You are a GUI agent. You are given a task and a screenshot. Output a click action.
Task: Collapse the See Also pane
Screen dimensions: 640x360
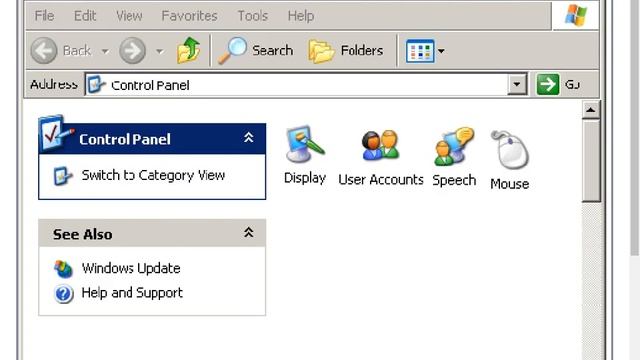point(249,233)
